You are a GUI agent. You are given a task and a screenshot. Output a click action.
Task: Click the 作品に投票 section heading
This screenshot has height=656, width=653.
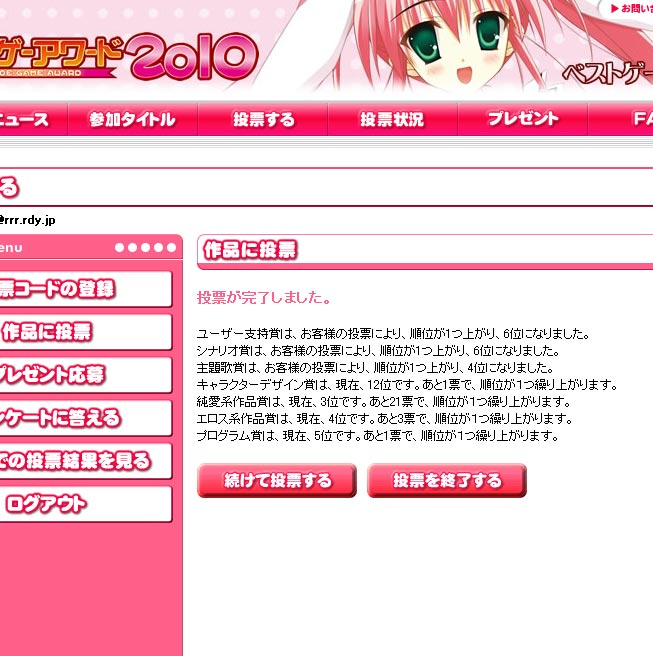[x=250, y=250]
